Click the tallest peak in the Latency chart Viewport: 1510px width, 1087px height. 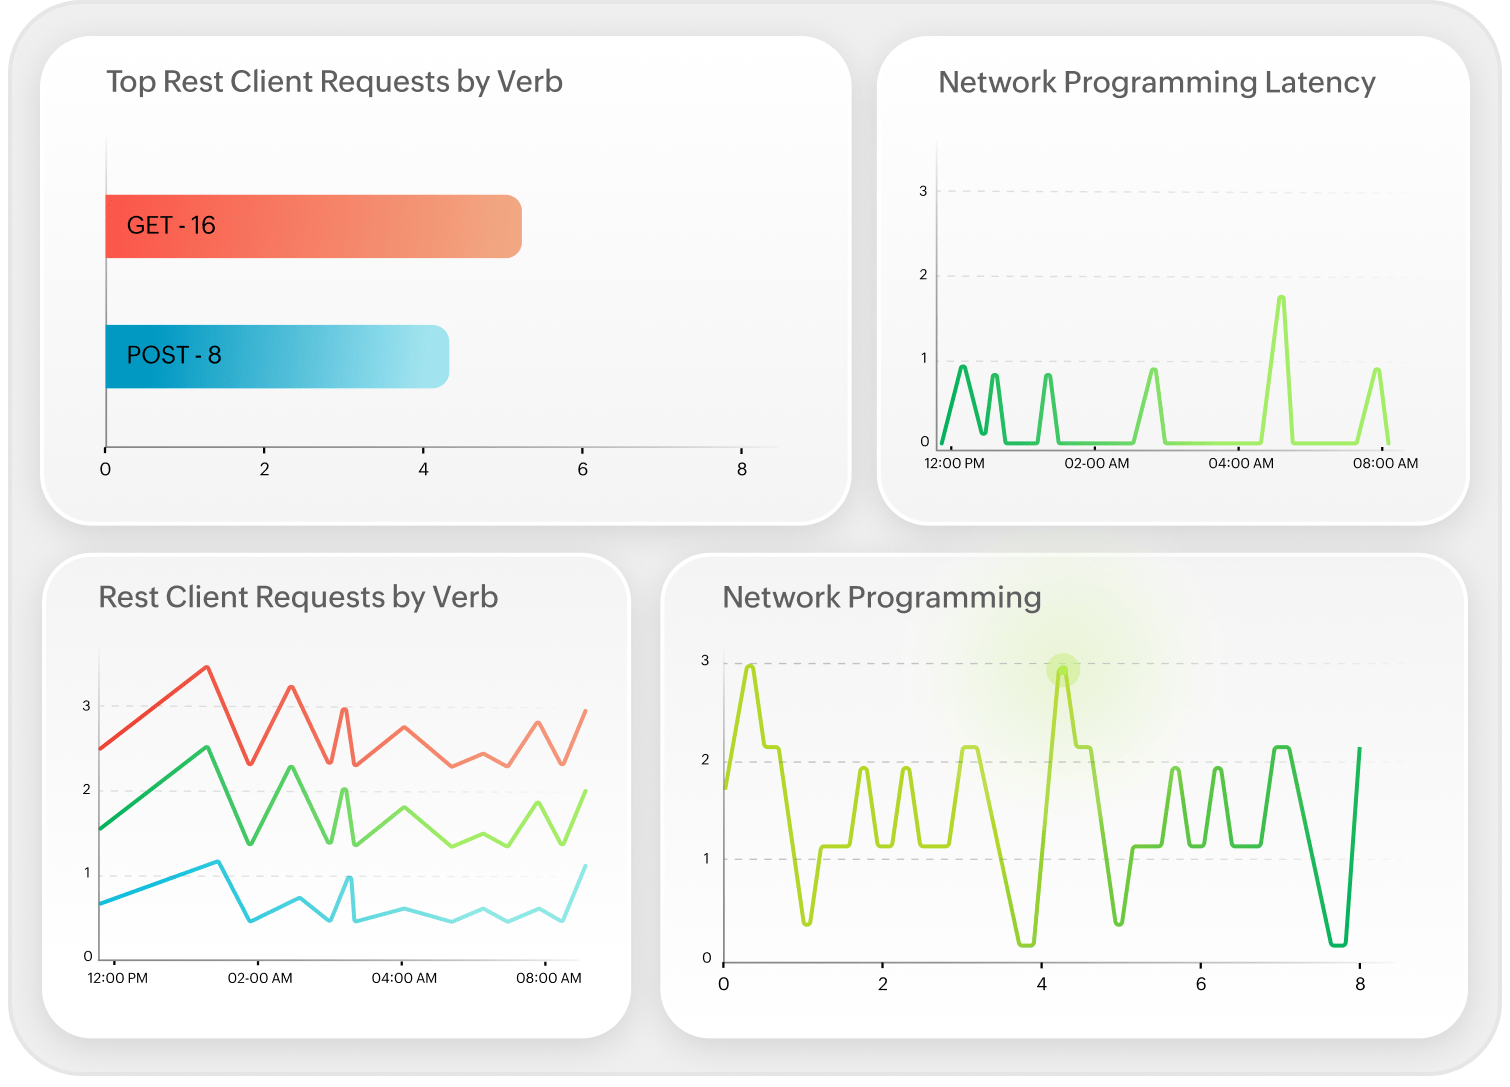(1280, 298)
